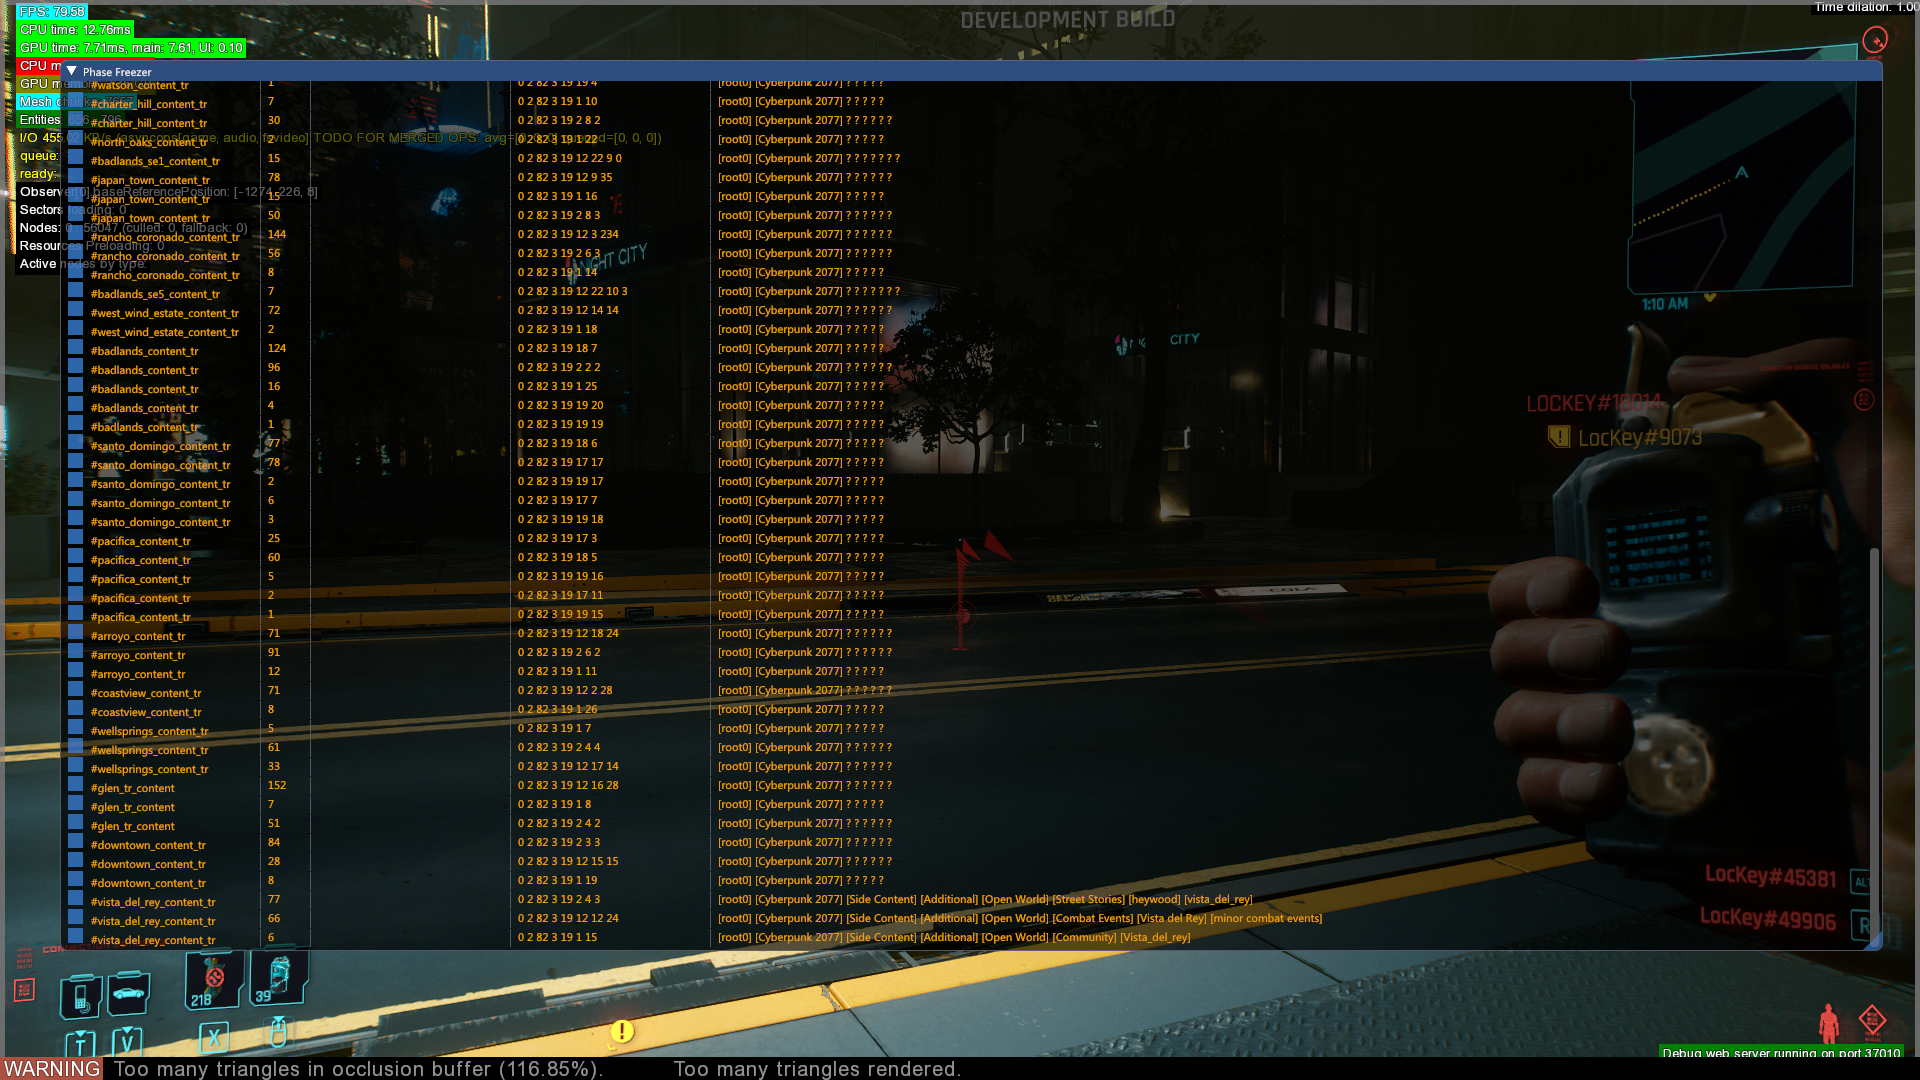
Task: Click the yellow exclamation quest marker
Action: pos(622,1031)
